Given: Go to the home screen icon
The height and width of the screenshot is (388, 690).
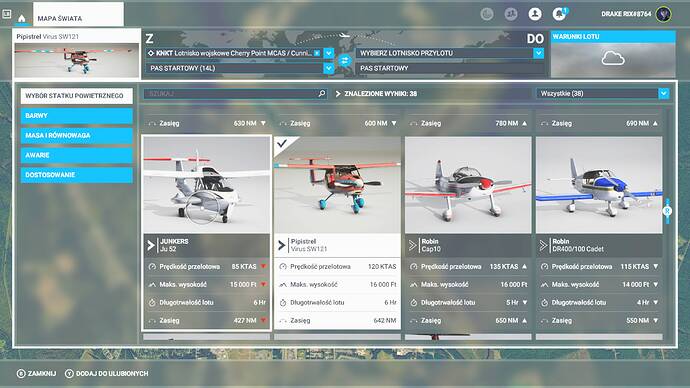Looking at the screenshot, I should click(x=21, y=18).
